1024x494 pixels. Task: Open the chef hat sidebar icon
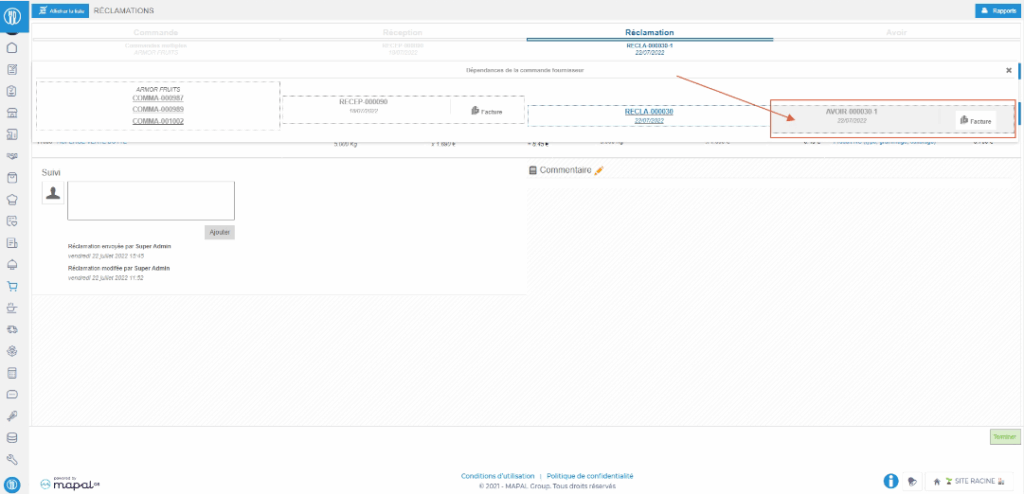point(13,199)
